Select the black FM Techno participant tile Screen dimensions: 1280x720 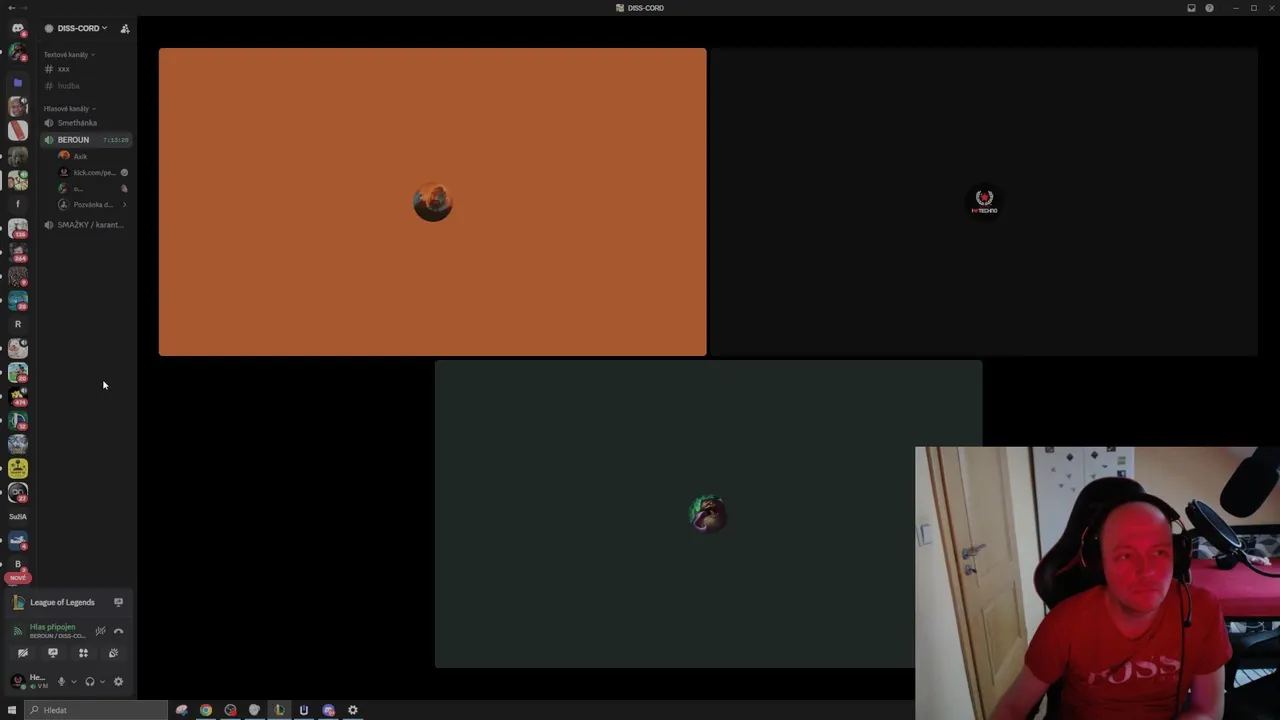coord(984,202)
